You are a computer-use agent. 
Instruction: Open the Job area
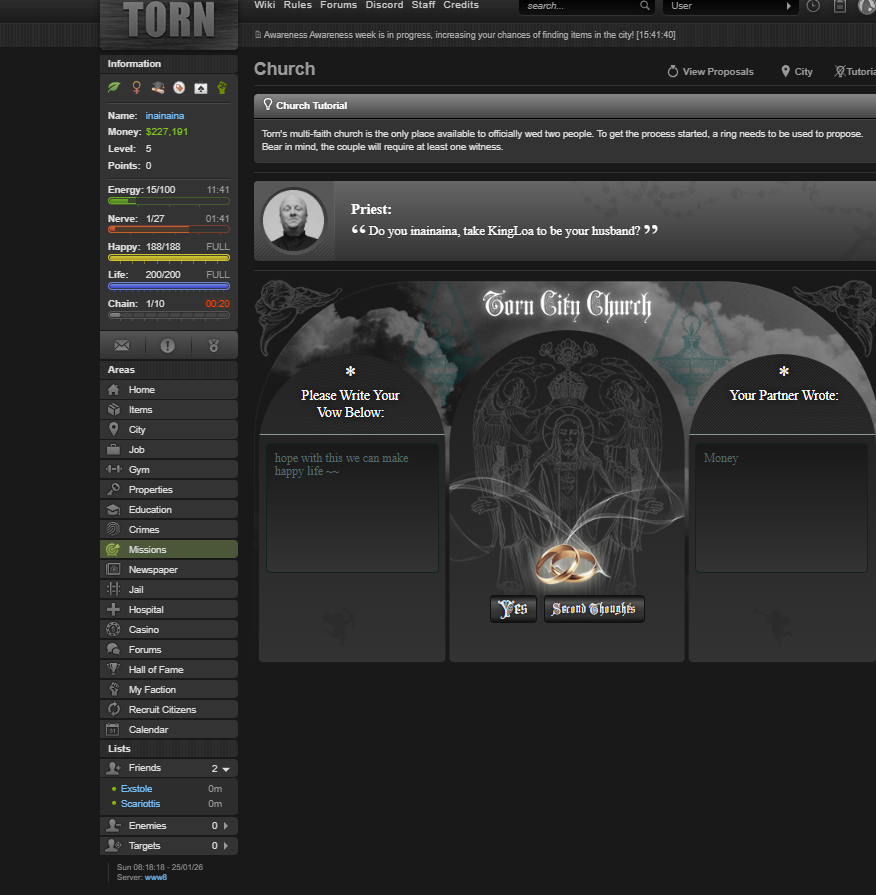click(169, 449)
